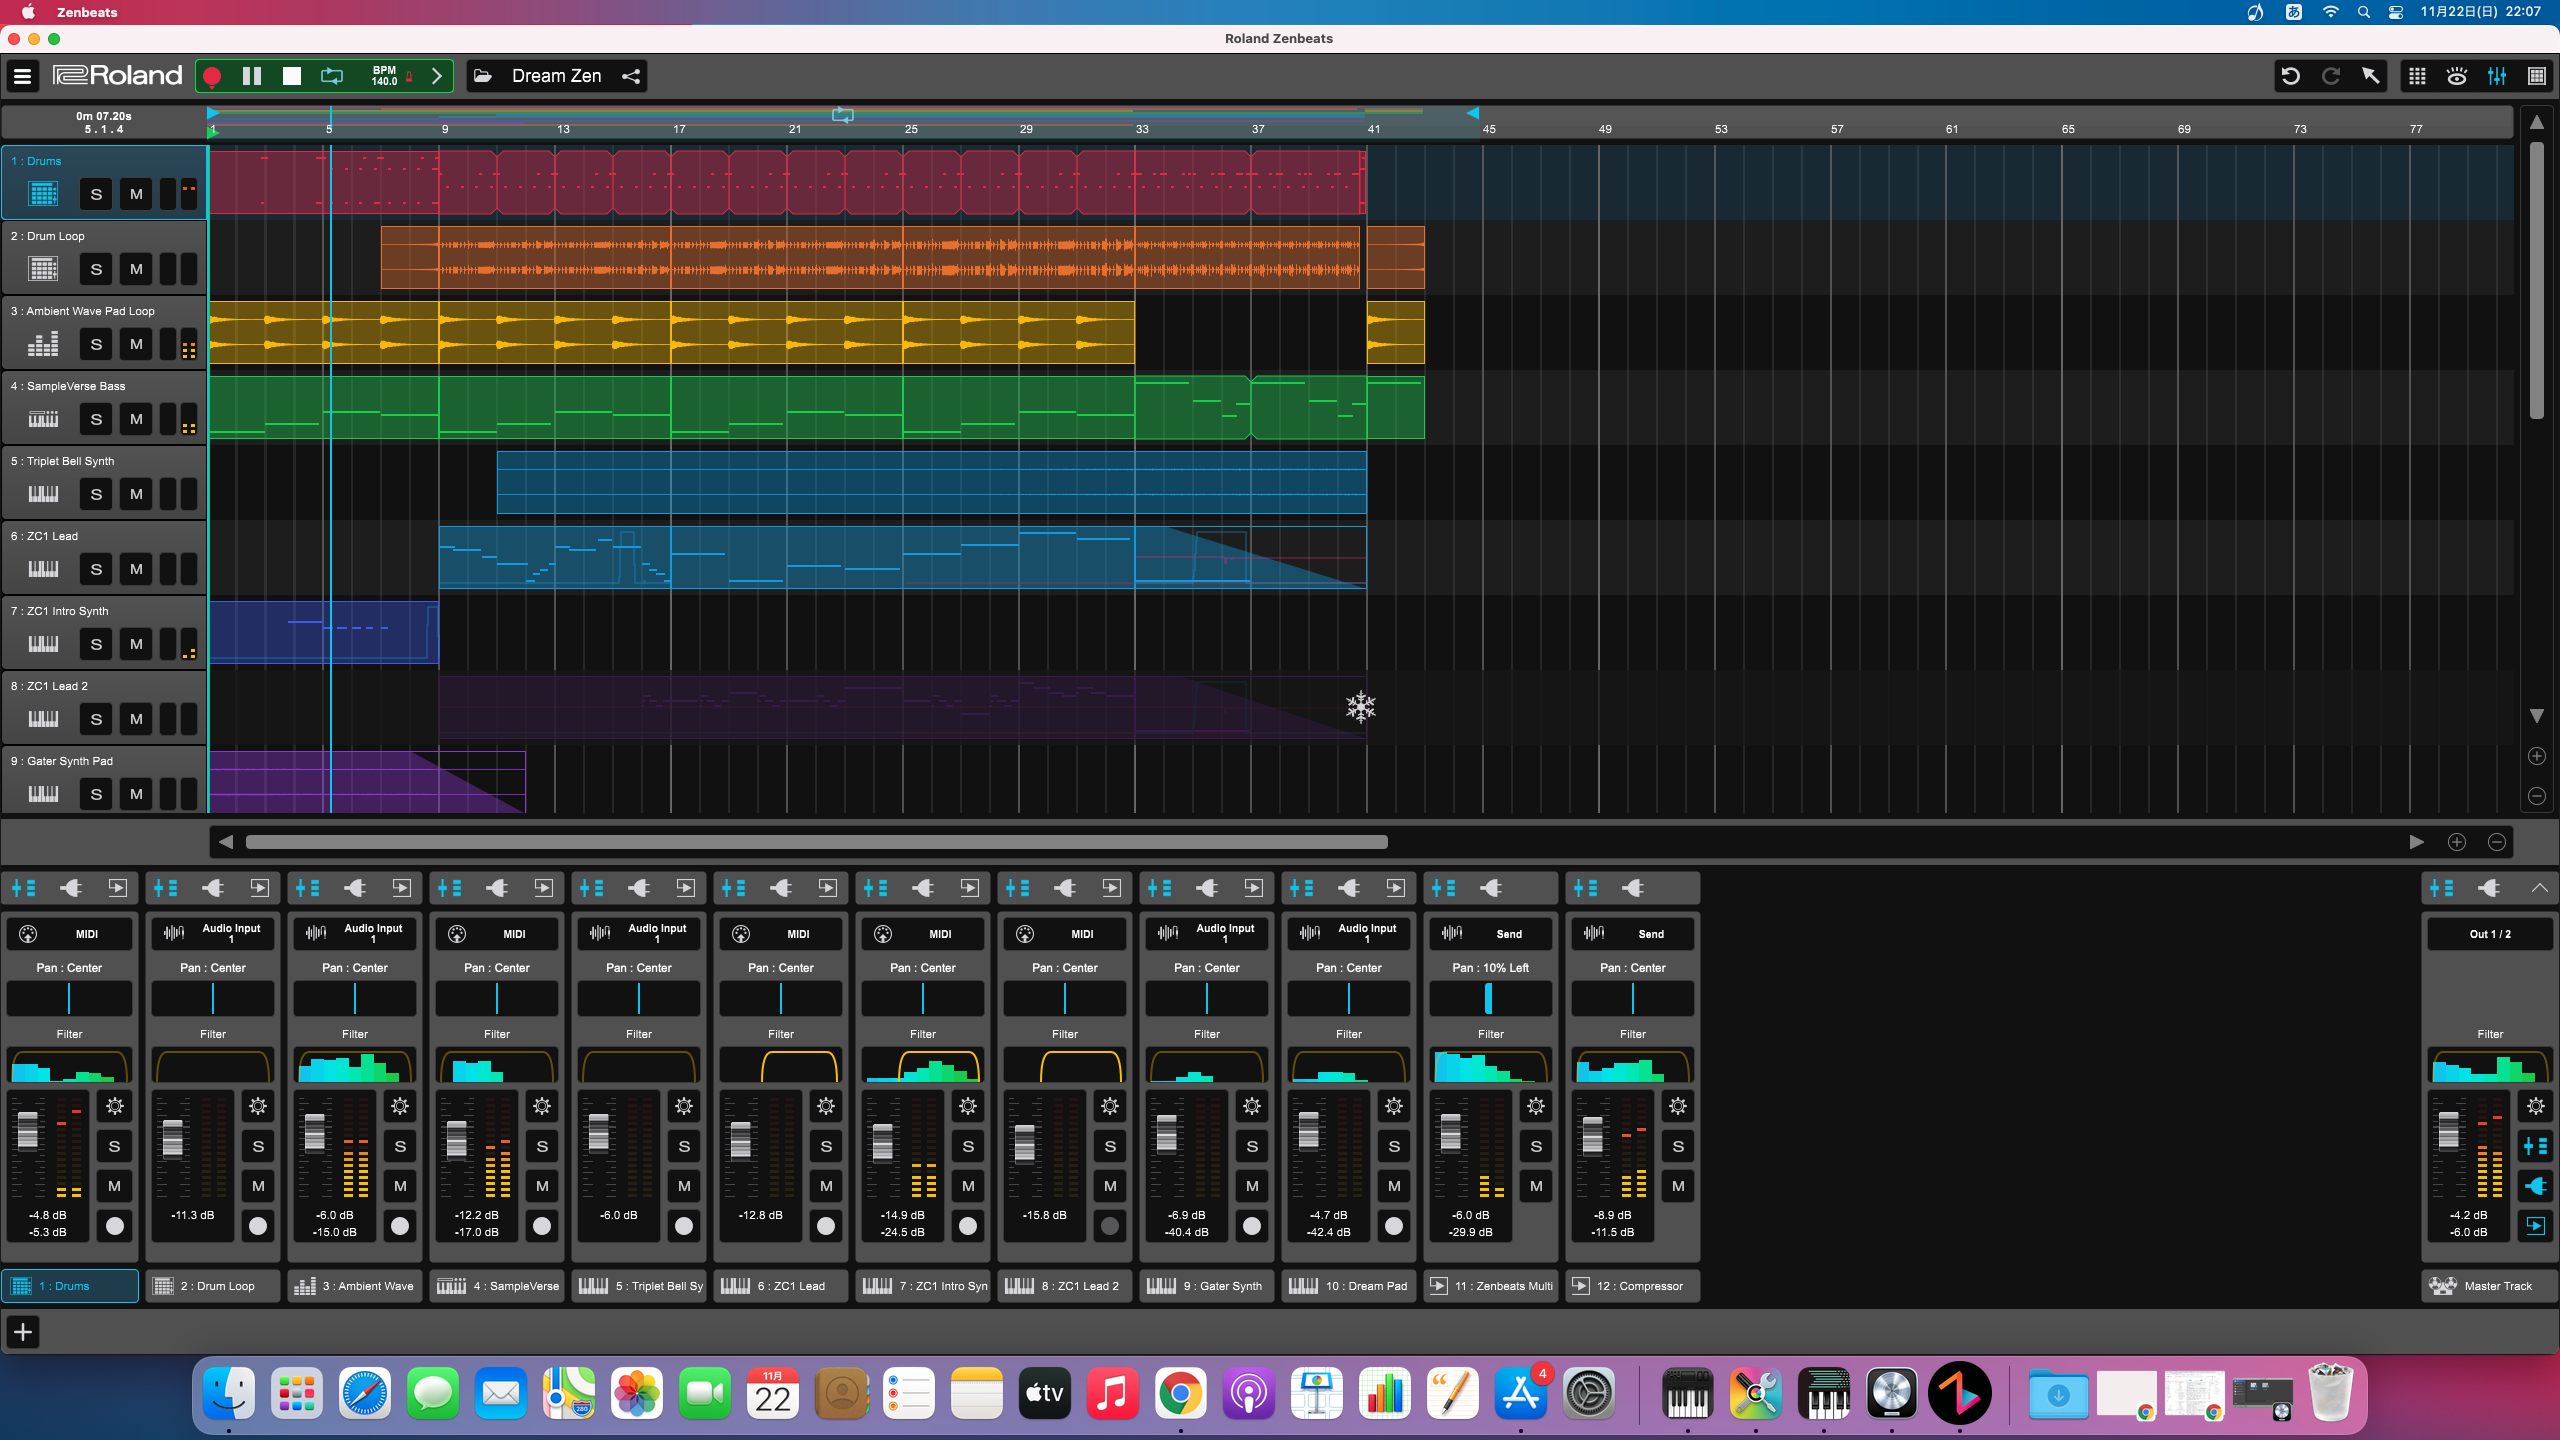Mute the ZC1 Lead track header
Screen dimensions: 2560x1440
pos(136,569)
